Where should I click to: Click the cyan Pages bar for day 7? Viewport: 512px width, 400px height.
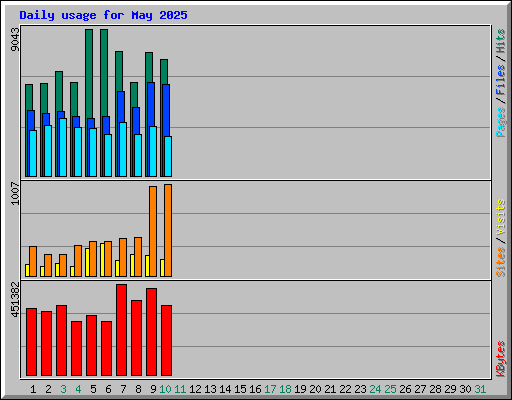123,149
